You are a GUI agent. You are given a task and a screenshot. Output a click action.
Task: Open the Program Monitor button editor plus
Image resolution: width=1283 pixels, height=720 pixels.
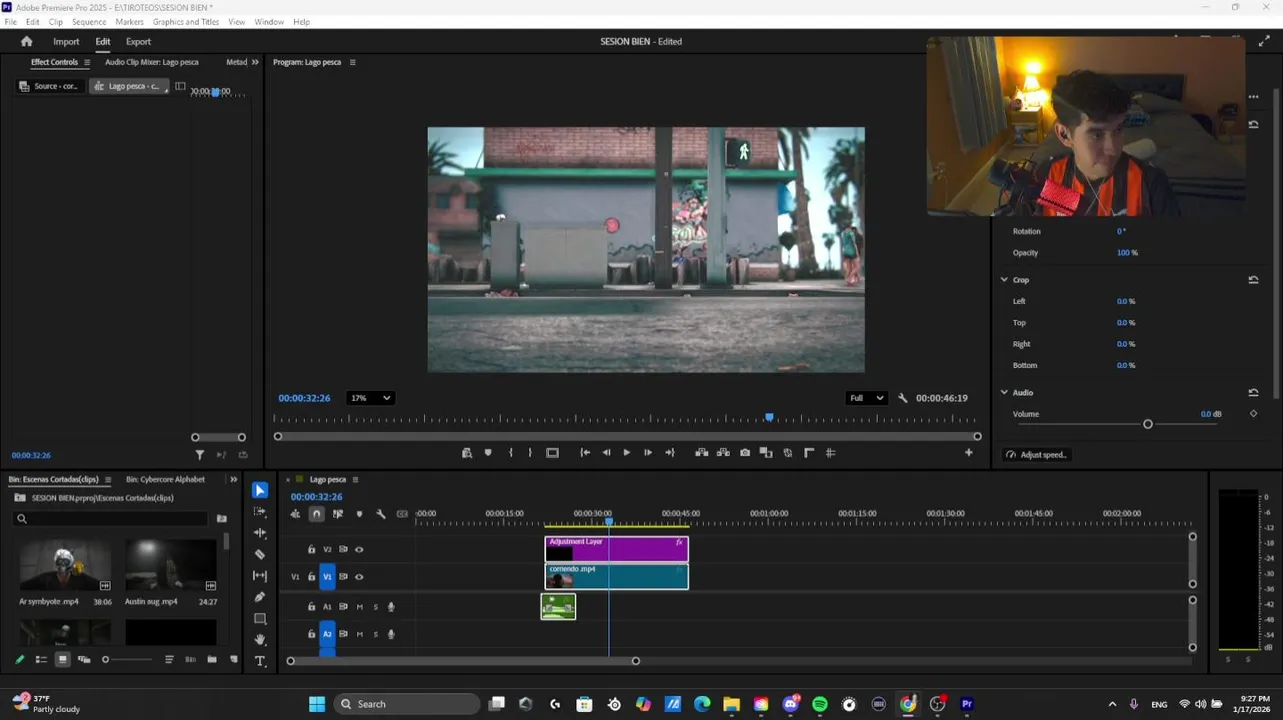tap(968, 453)
